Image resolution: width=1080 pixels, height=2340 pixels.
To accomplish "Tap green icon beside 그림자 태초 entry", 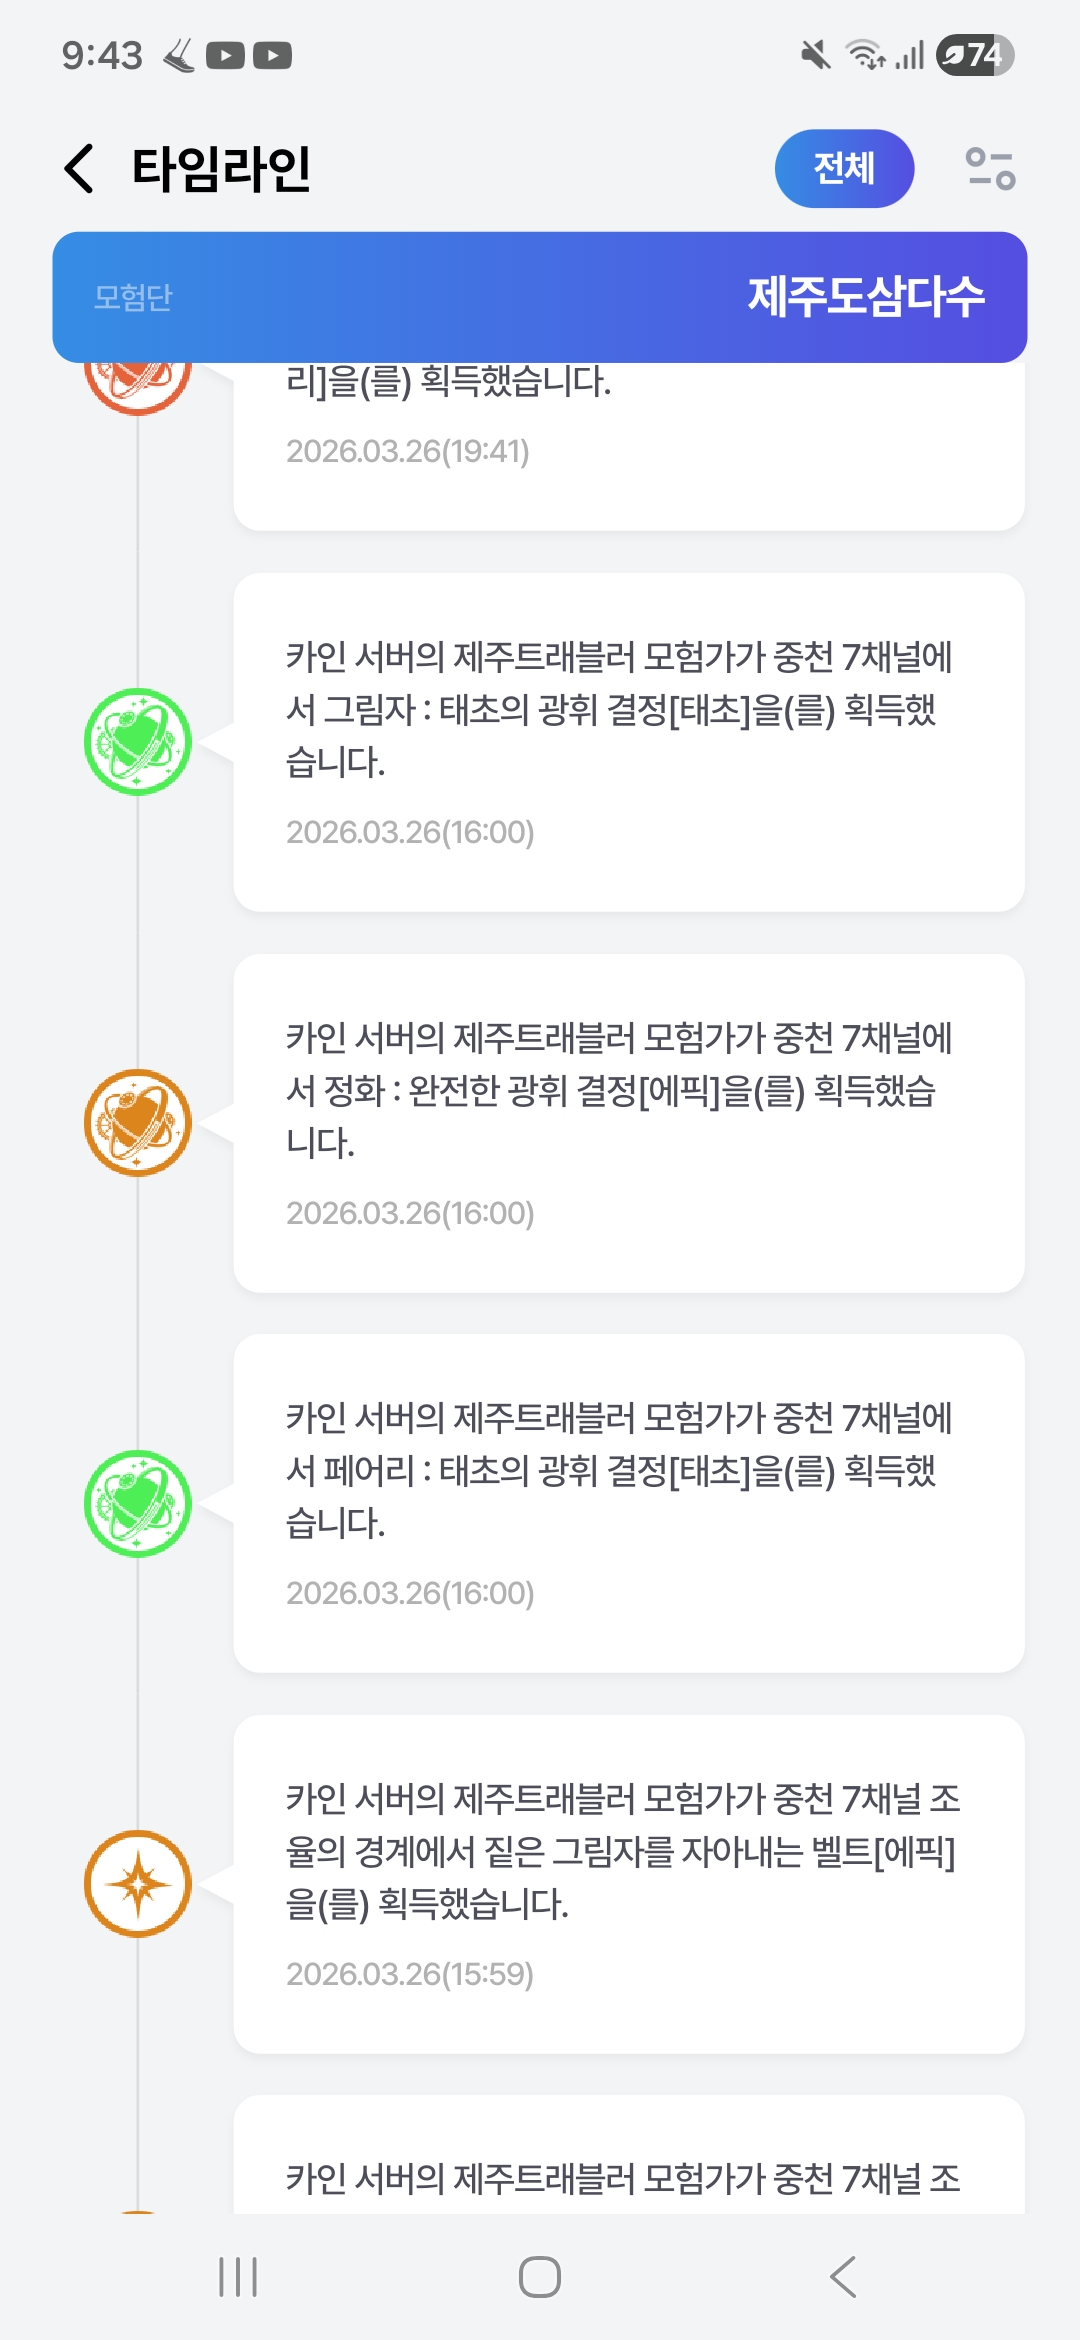I will pos(138,742).
